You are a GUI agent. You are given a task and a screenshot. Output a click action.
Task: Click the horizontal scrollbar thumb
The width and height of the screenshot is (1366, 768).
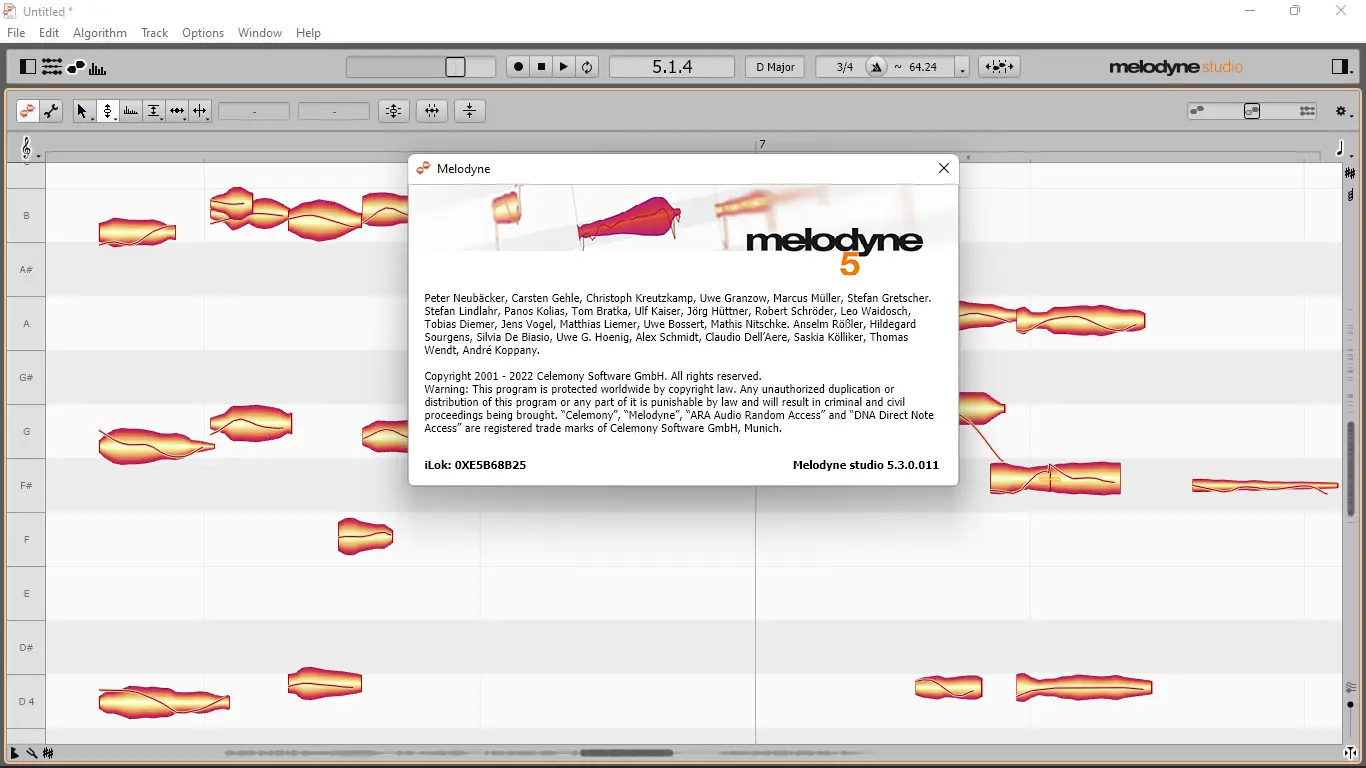pyautogui.click(x=627, y=753)
